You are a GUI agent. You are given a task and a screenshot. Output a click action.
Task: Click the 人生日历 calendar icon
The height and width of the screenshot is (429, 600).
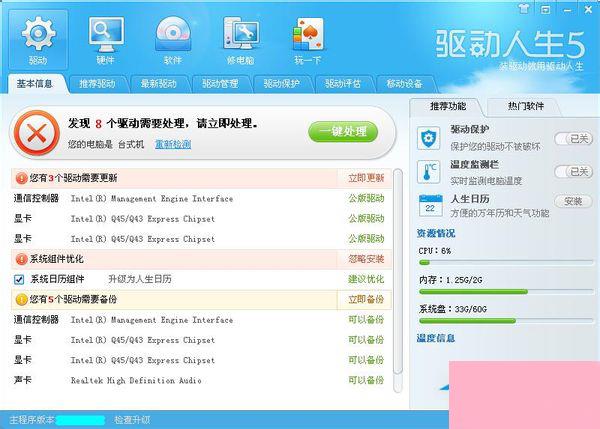tap(430, 206)
